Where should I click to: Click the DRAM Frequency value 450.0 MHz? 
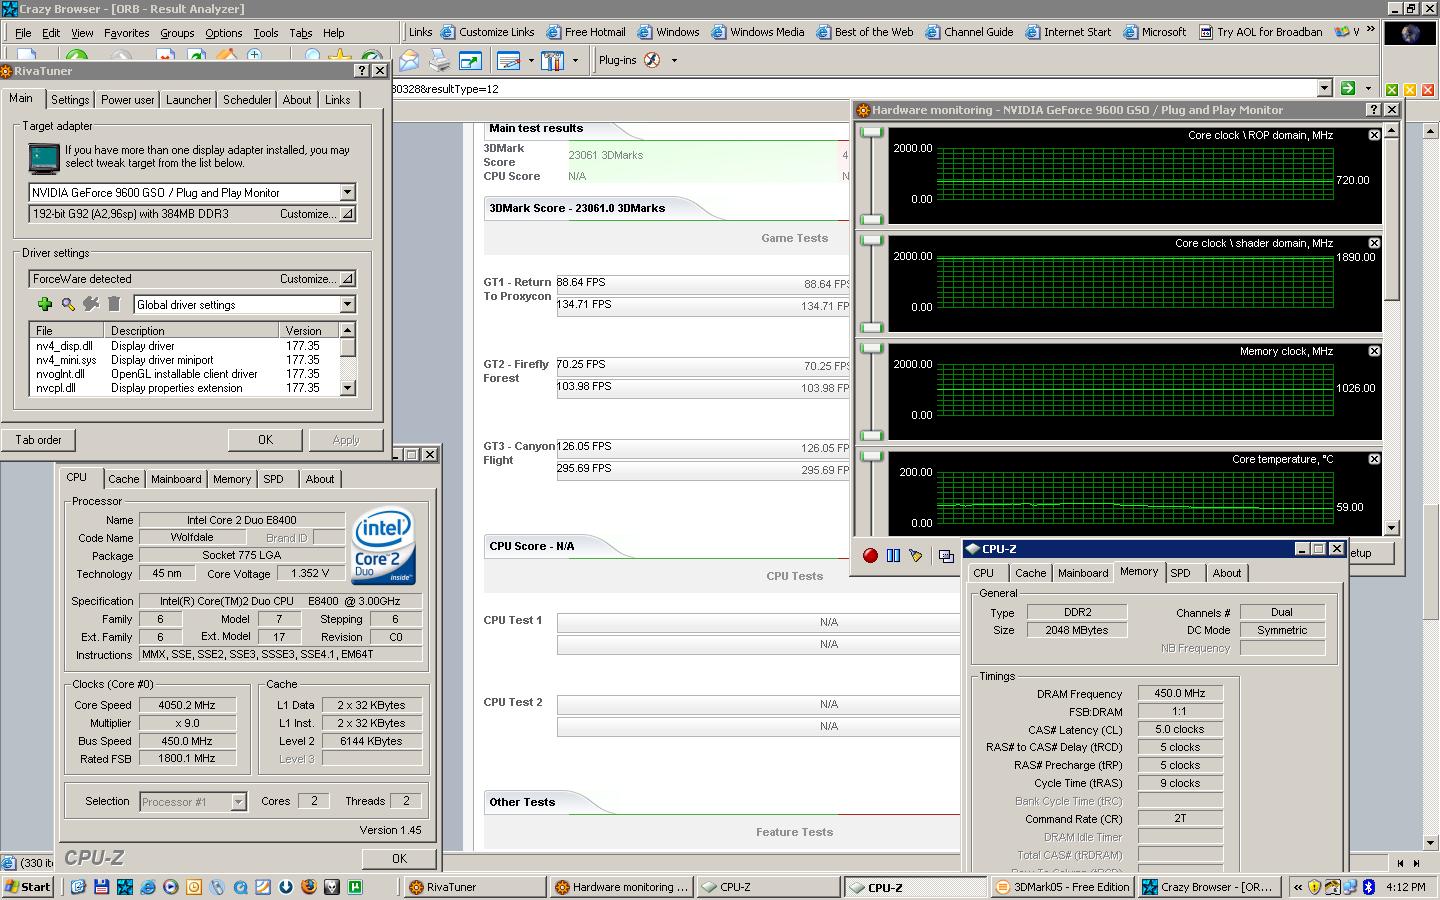click(x=1180, y=693)
